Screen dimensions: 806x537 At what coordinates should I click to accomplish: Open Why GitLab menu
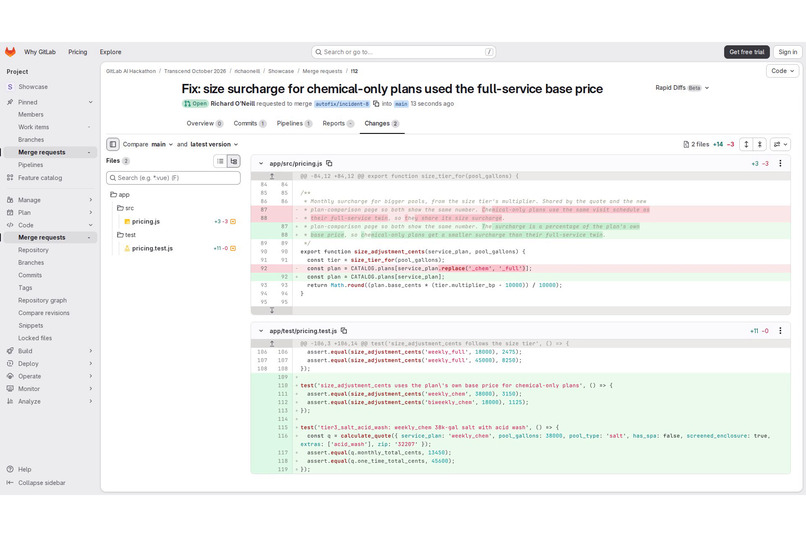[x=40, y=52]
